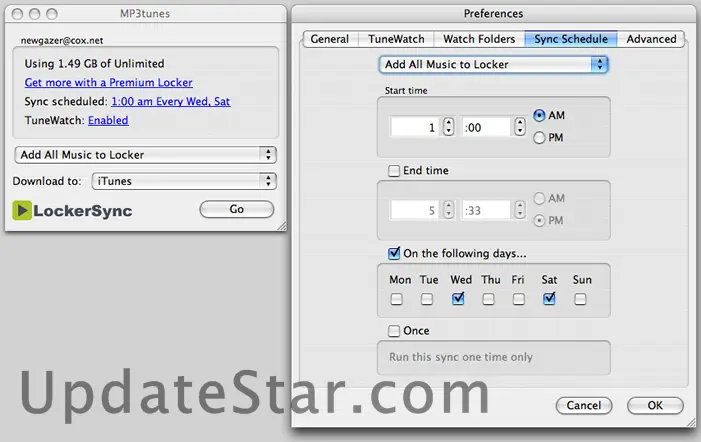Uncheck the Wed day checkbox

[458, 299]
